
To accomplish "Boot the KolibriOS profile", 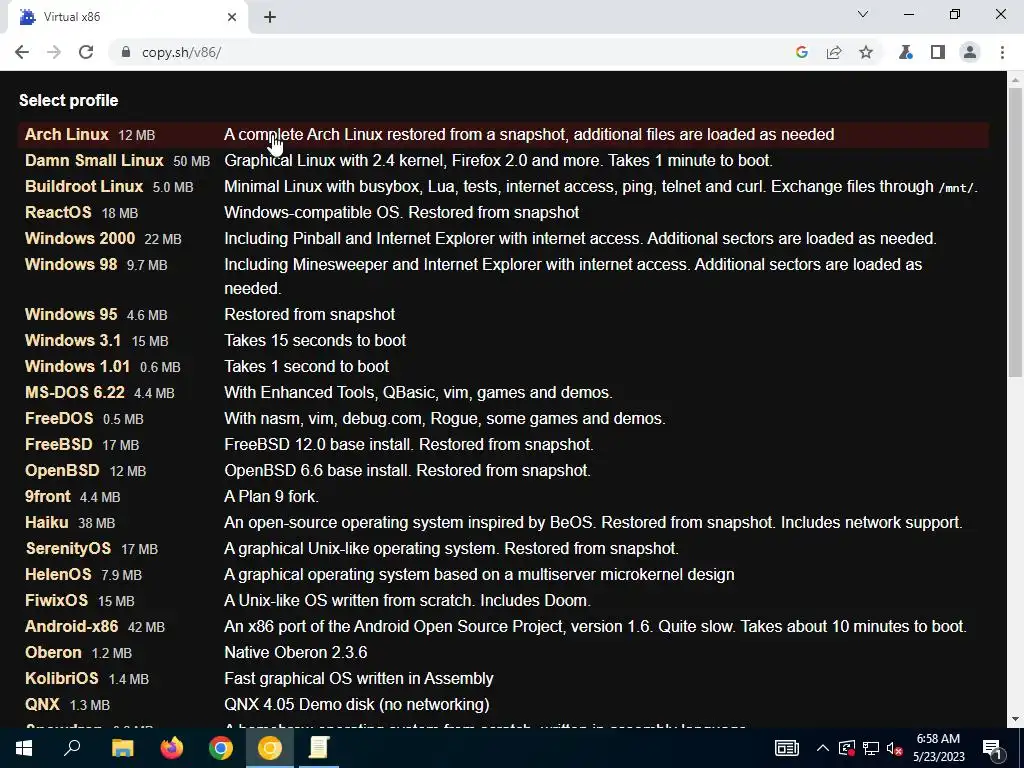I will click(x=61, y=678).
